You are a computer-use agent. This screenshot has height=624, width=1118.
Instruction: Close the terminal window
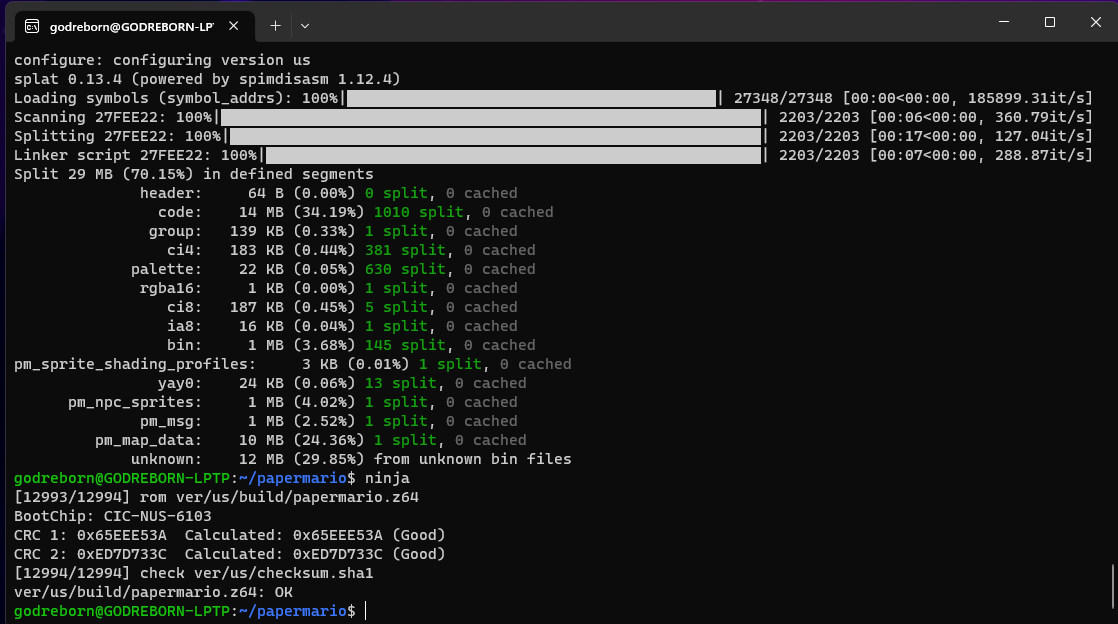pos(1095,22)
